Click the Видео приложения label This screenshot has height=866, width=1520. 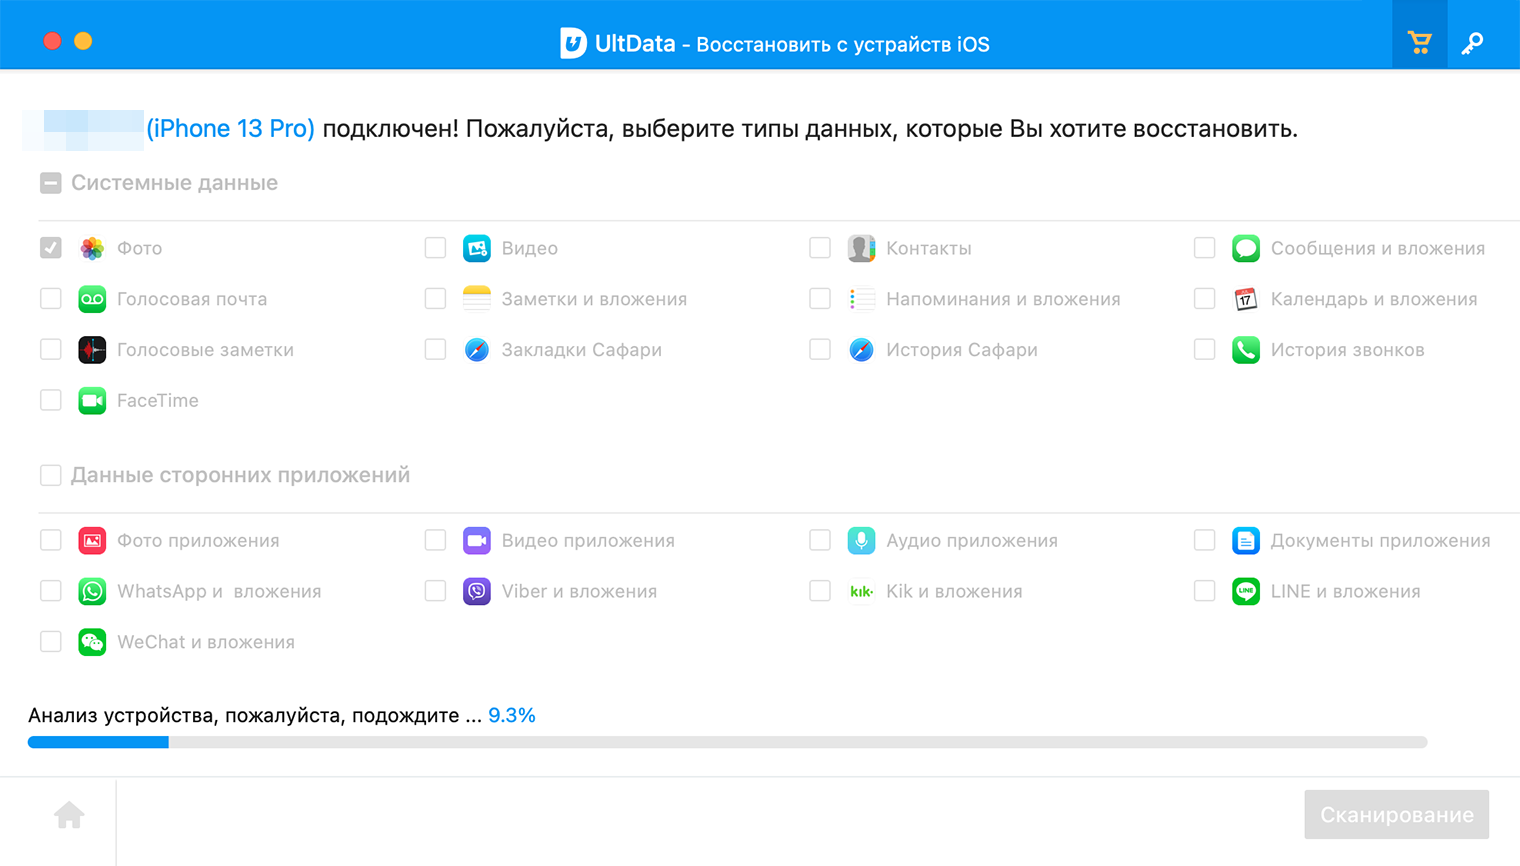coord(588,541)
